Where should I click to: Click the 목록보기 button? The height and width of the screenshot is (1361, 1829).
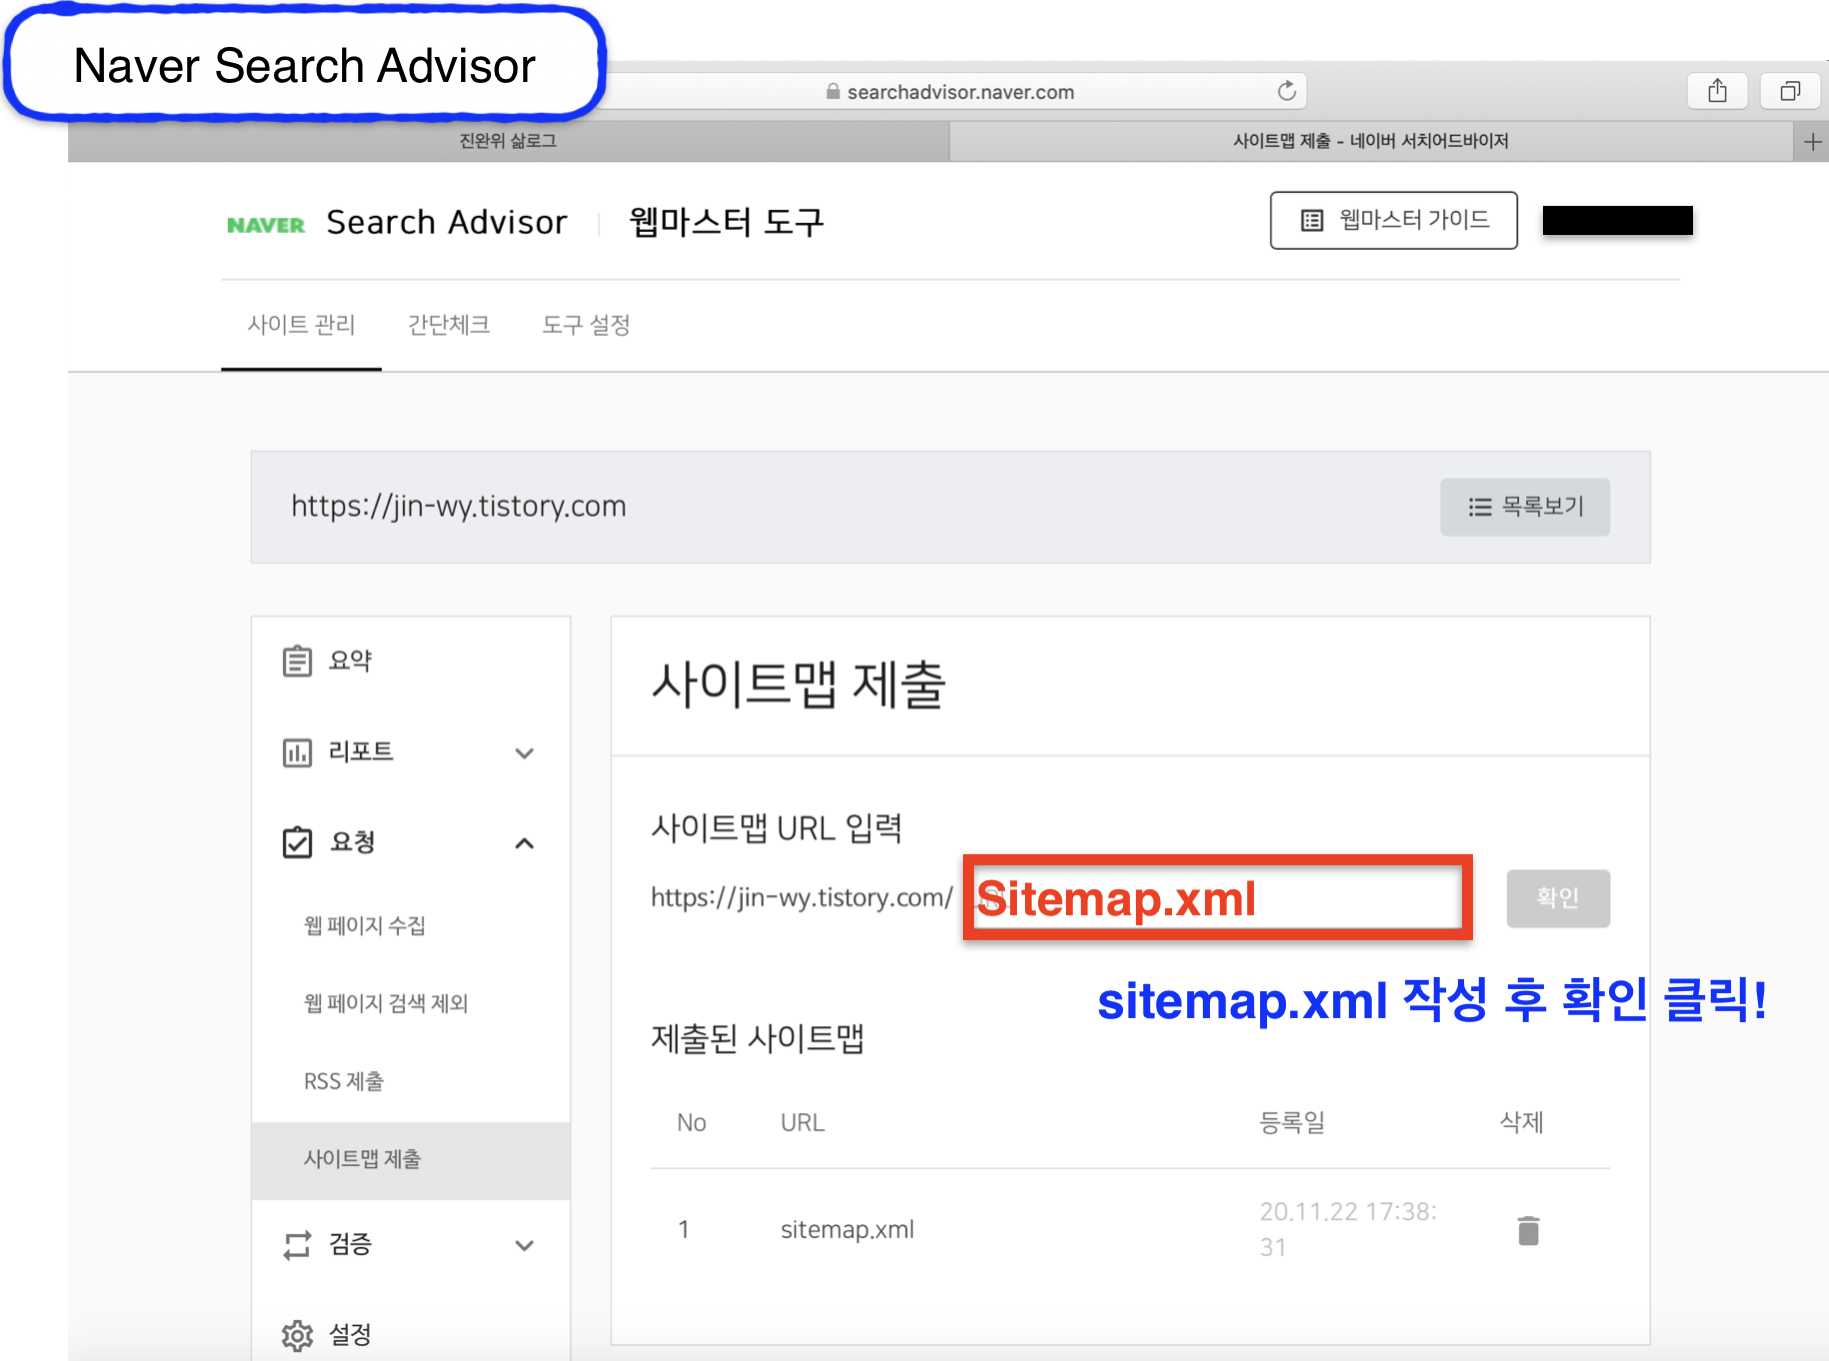coord(1525,507)
